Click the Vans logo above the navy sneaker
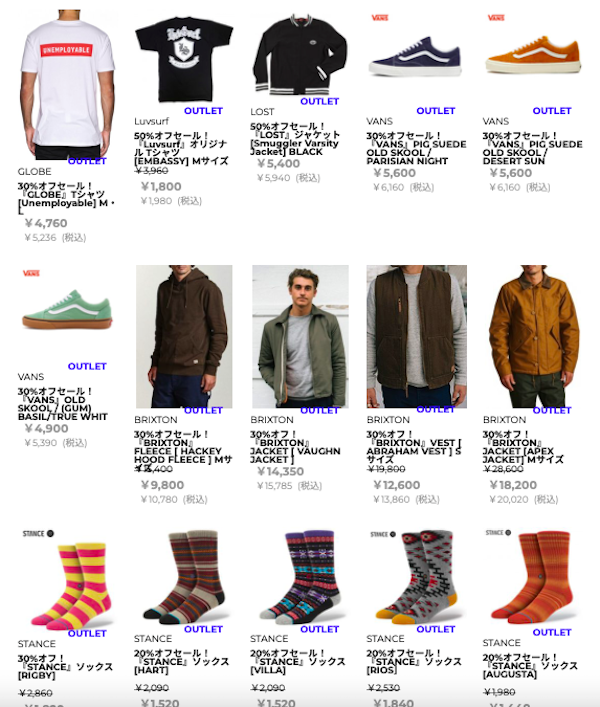Screen dimensions: 600x707 click(380, 18)
